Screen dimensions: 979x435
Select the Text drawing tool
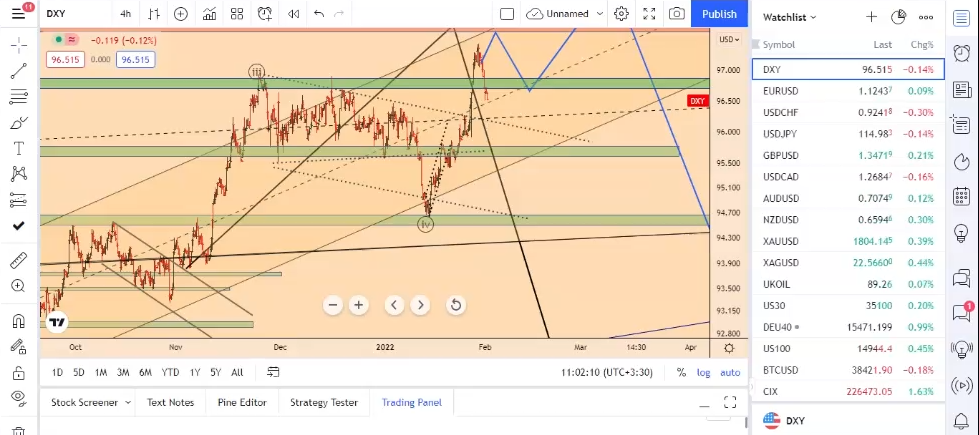click(x=18, y=148)
